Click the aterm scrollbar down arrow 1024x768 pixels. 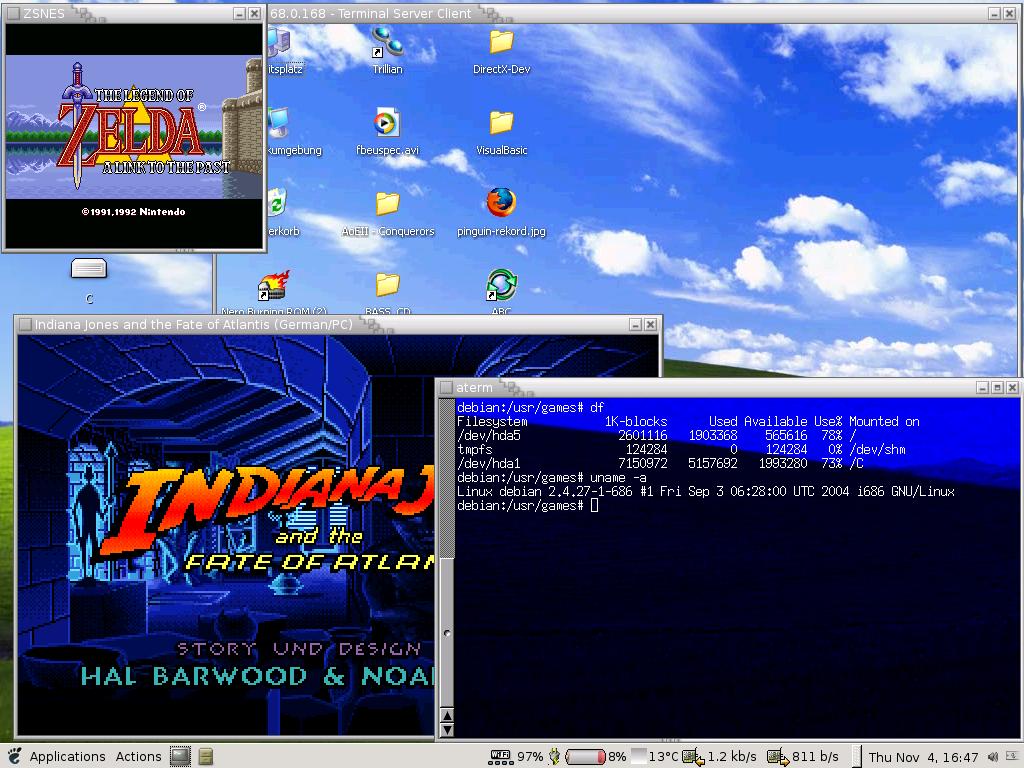point(447,730)
